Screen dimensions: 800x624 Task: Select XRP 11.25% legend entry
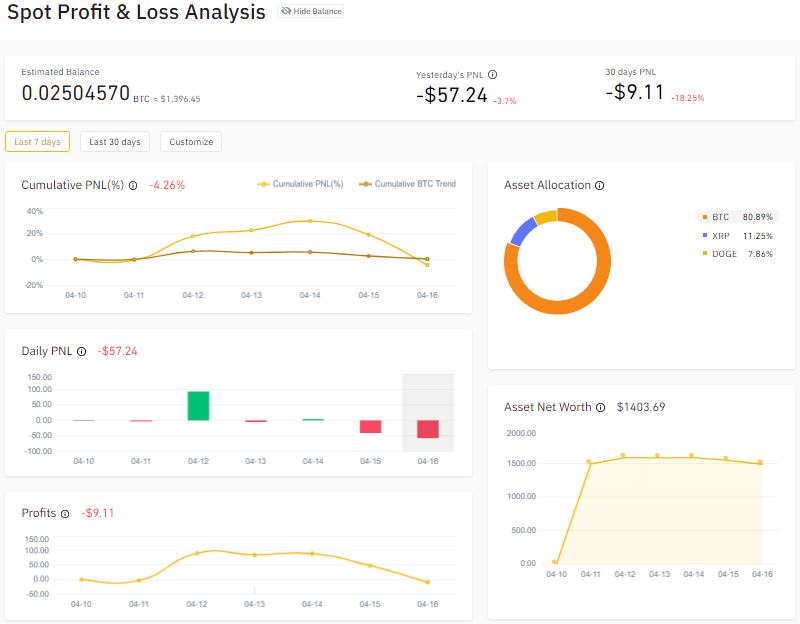pyautogui.click(x=737, y=236)
